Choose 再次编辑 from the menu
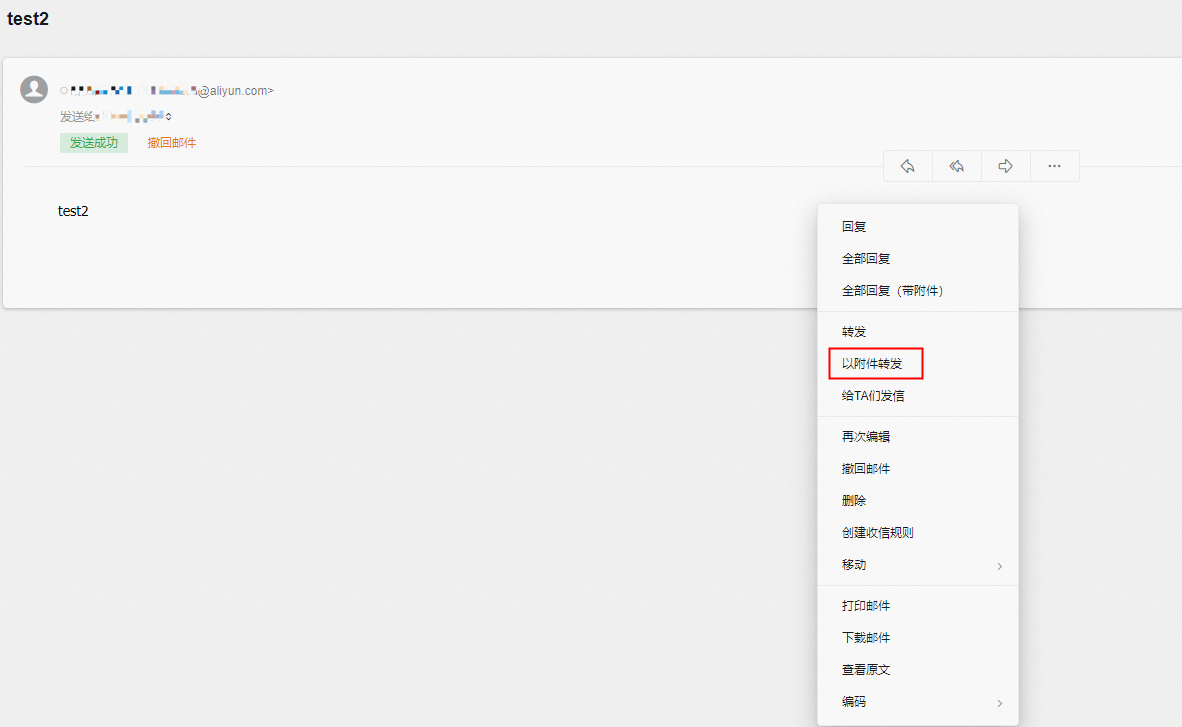The image size is (1182, 727). [x=866, y=437]
